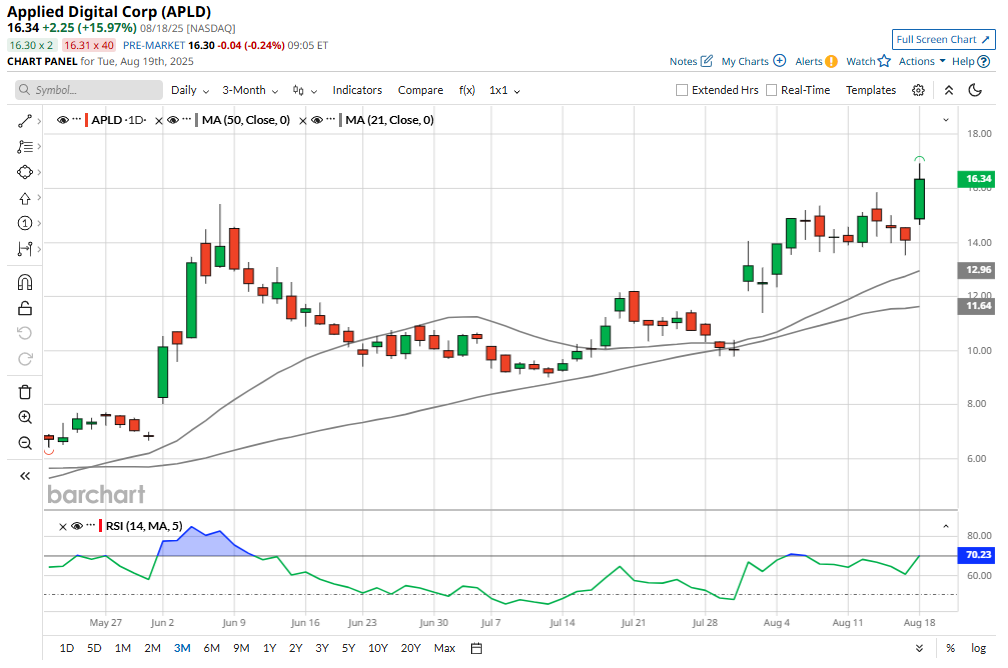Select the 1D time range

66,648
